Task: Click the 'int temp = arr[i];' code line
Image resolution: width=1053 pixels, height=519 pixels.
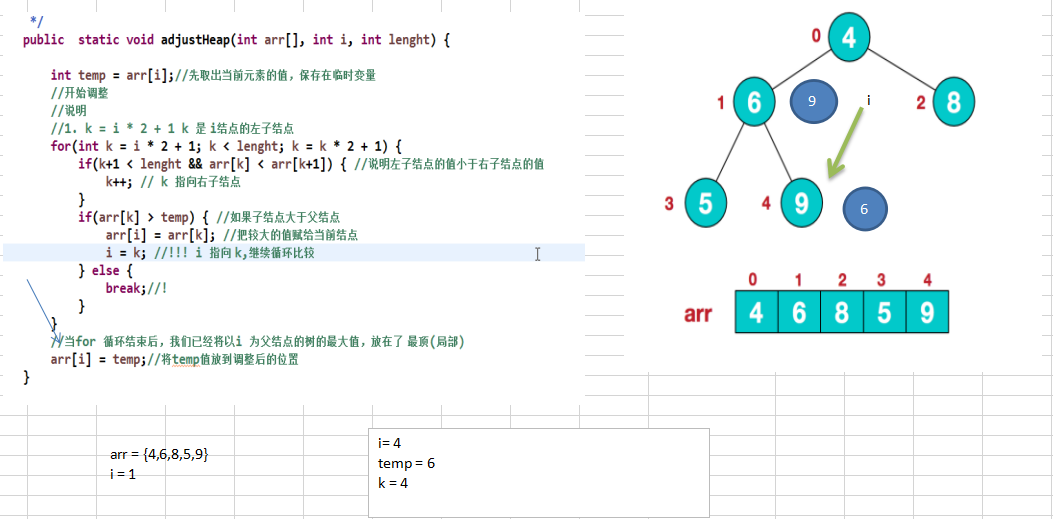Action: click(x=213, y=75)
